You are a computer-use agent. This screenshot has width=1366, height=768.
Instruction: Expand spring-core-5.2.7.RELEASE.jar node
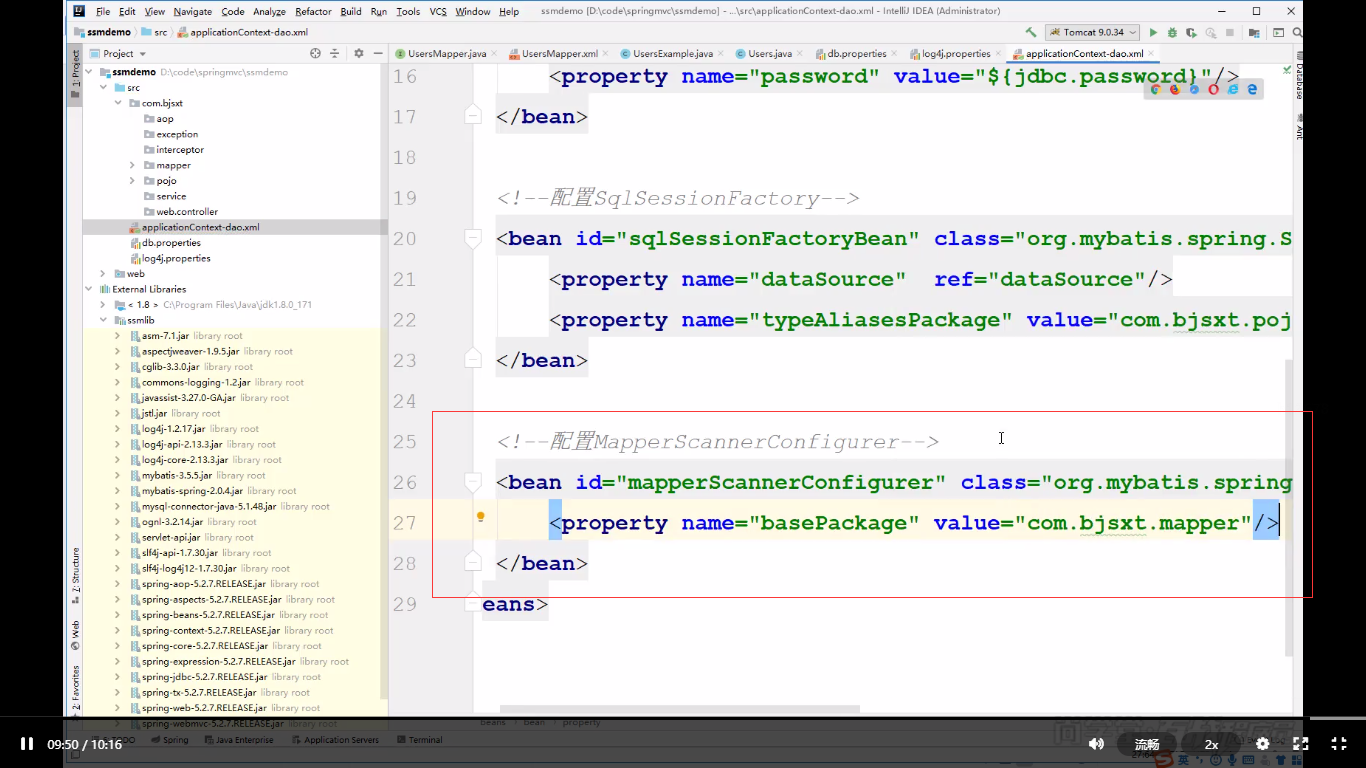click(x=118, y=646)
